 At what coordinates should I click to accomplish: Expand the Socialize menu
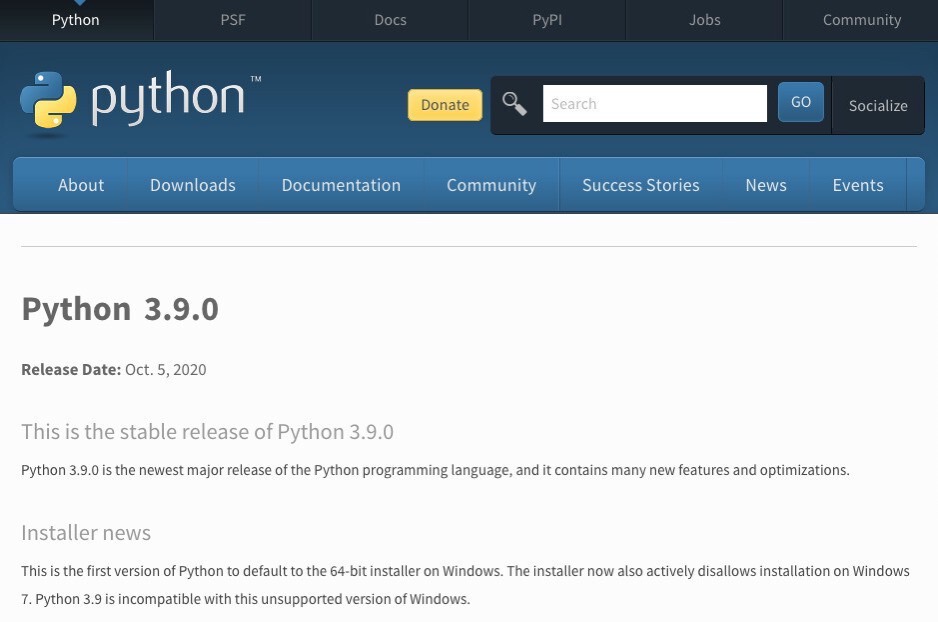(x=877, y=105)
